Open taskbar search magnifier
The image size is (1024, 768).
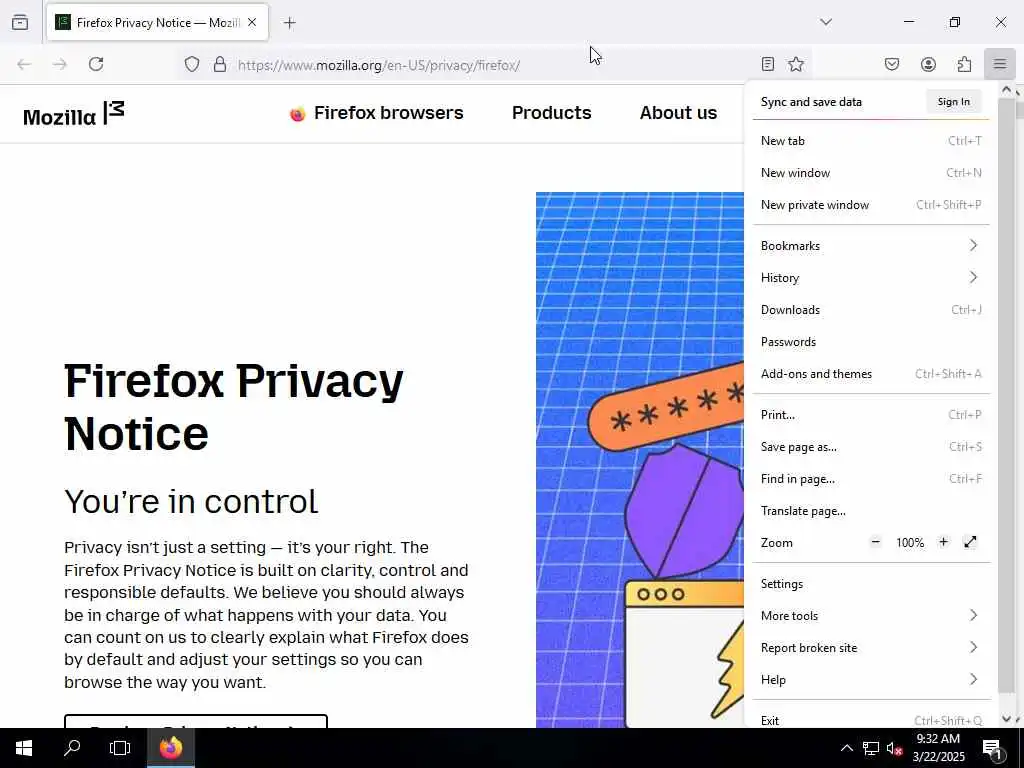[x=72, y=748]
